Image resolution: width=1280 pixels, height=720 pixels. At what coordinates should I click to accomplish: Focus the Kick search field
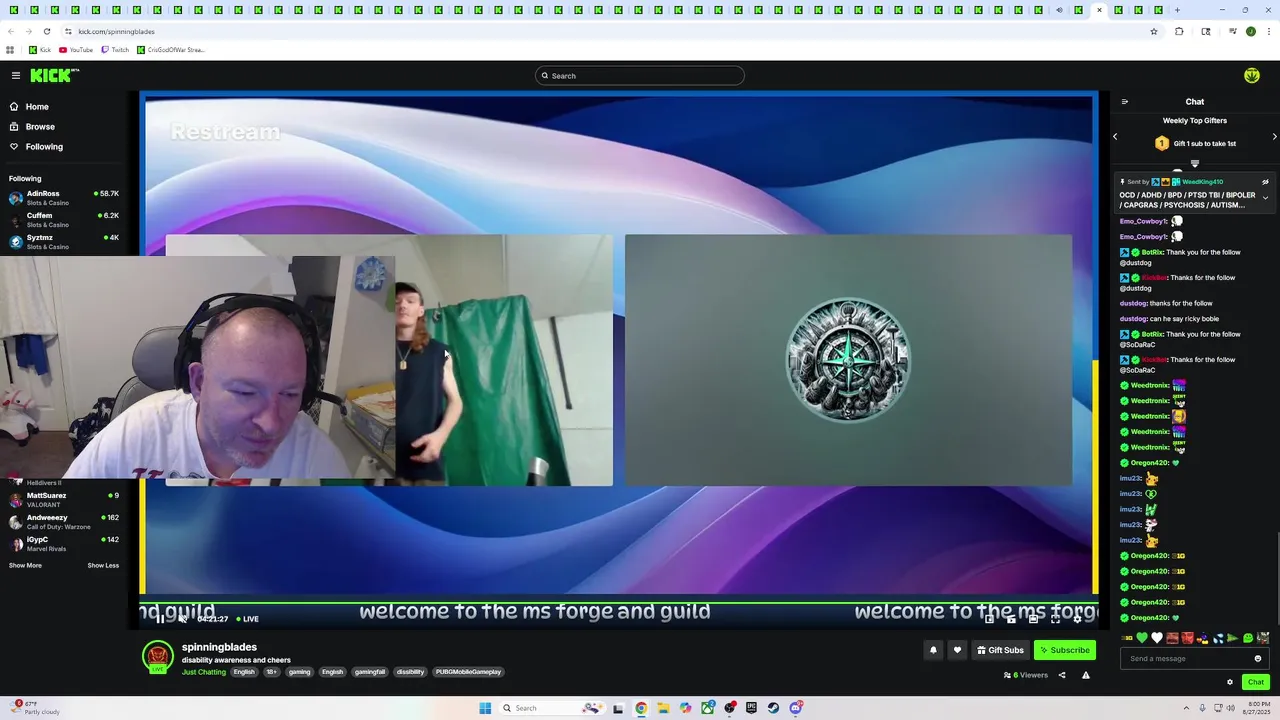click(640, 76)
